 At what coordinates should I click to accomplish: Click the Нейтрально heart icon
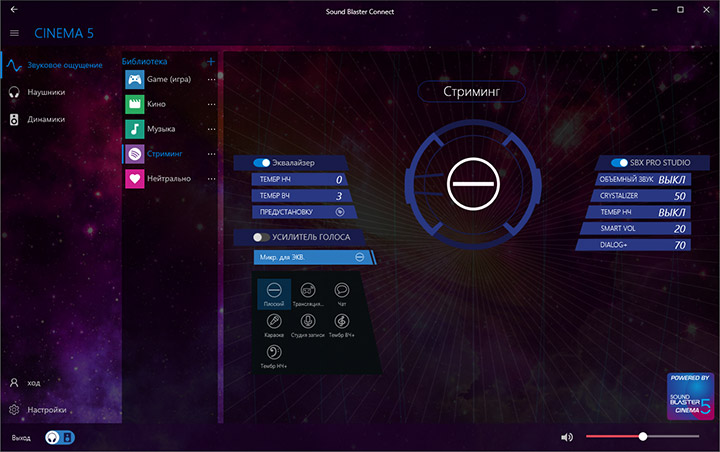[135, 179]
